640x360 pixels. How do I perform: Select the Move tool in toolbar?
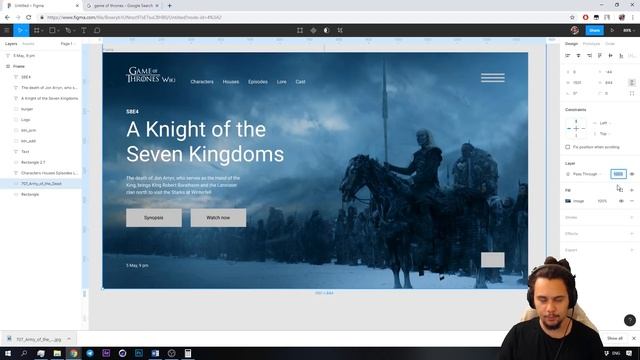point(19,30)
